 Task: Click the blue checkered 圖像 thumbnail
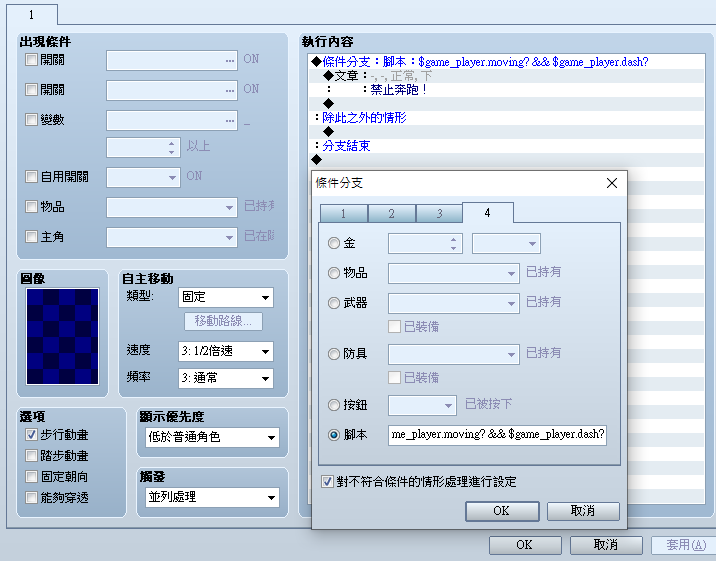coord(63,336)
